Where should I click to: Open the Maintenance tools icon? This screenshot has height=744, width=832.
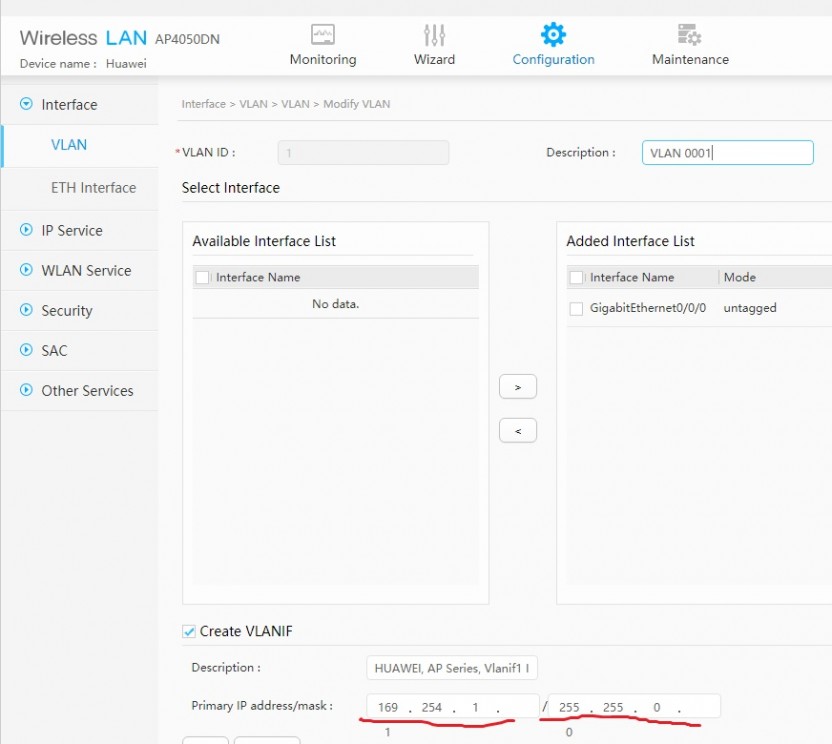click(690, 35)
